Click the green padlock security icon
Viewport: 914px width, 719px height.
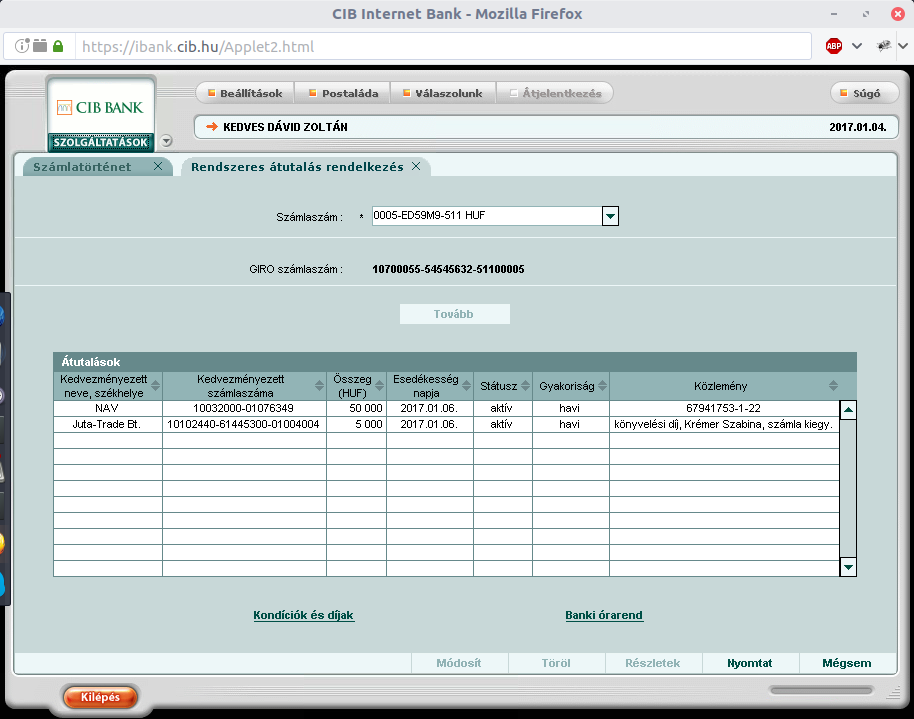(58, 46)
